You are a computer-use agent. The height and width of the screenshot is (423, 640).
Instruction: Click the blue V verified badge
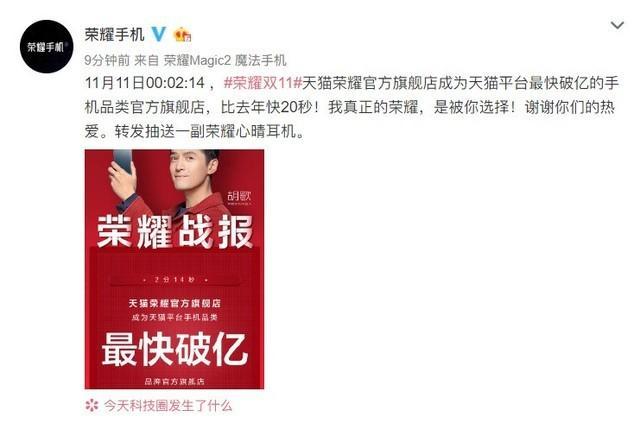158,34
